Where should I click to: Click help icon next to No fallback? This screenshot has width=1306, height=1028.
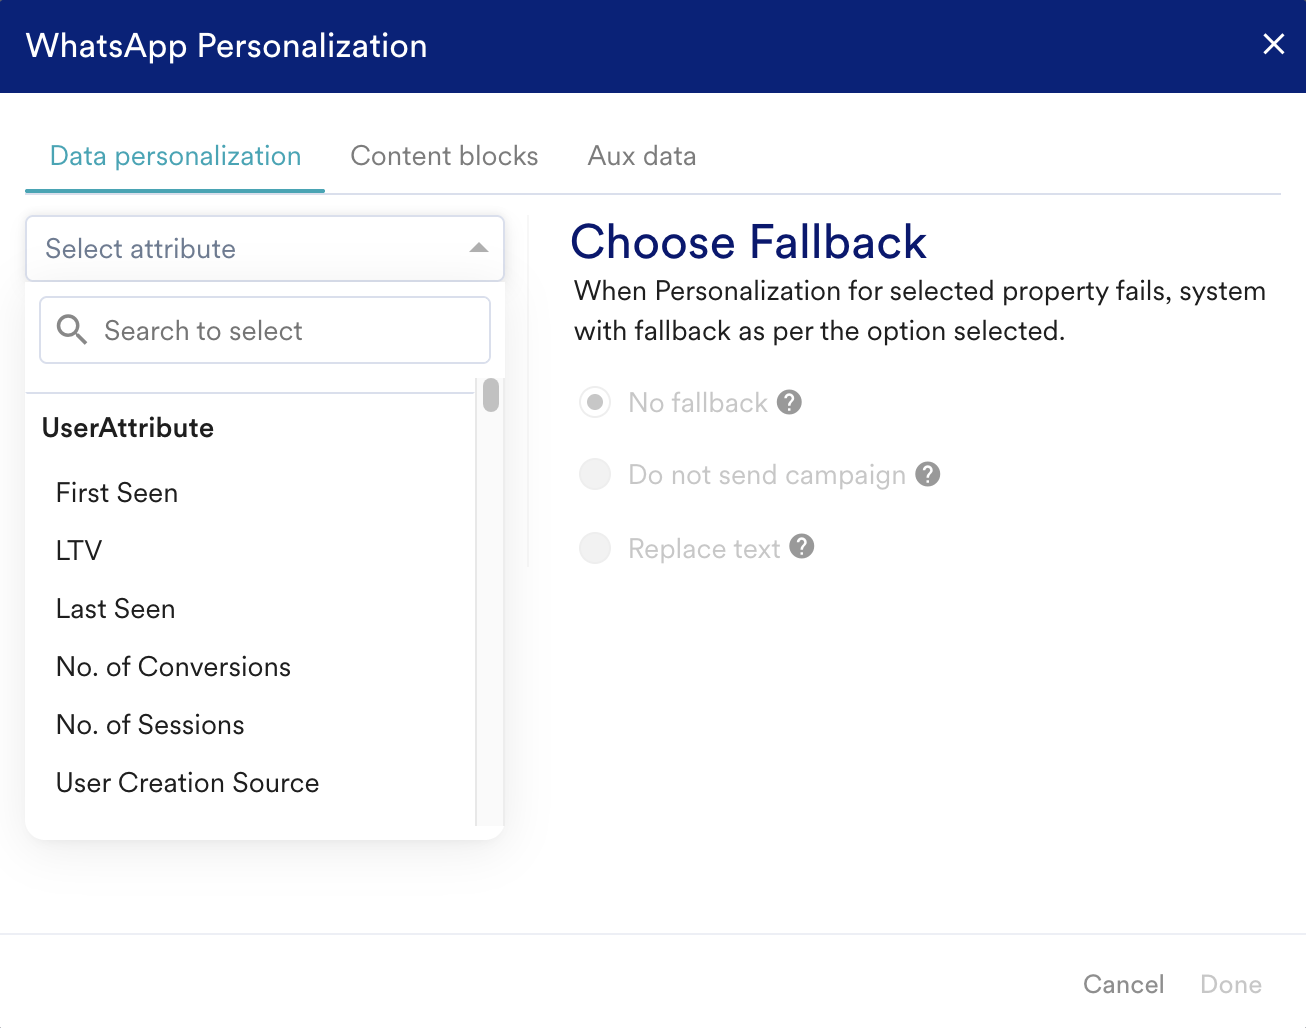[789, 402]
